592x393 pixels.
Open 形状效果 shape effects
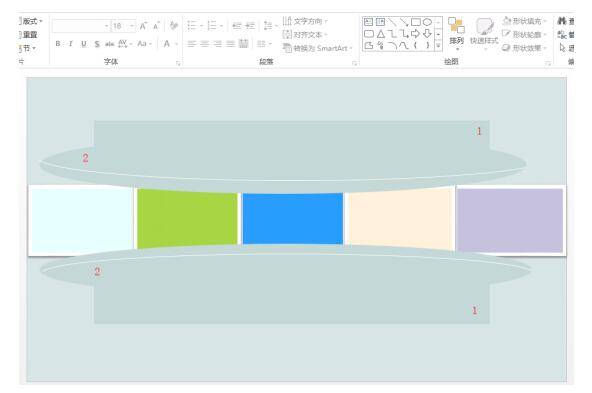tap(525, 48)
